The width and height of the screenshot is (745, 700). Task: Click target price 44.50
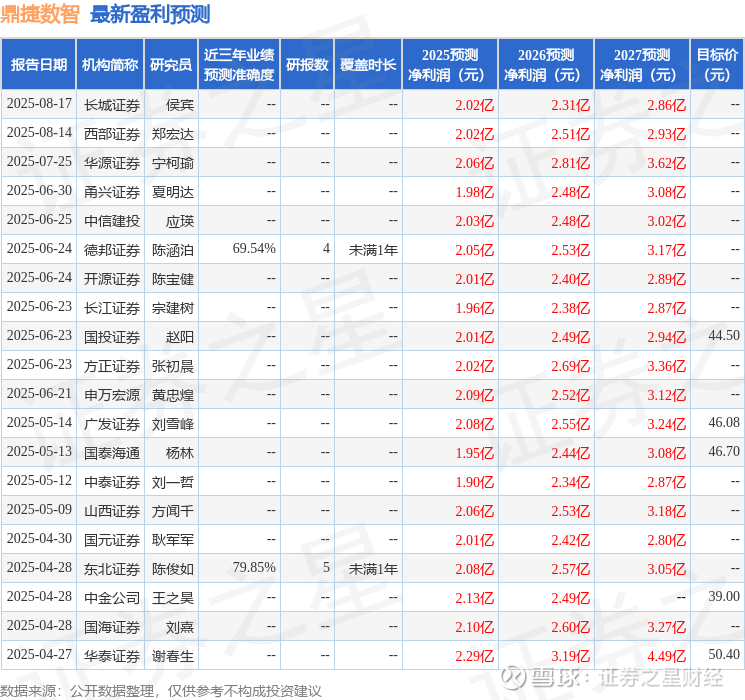point(724,336)
